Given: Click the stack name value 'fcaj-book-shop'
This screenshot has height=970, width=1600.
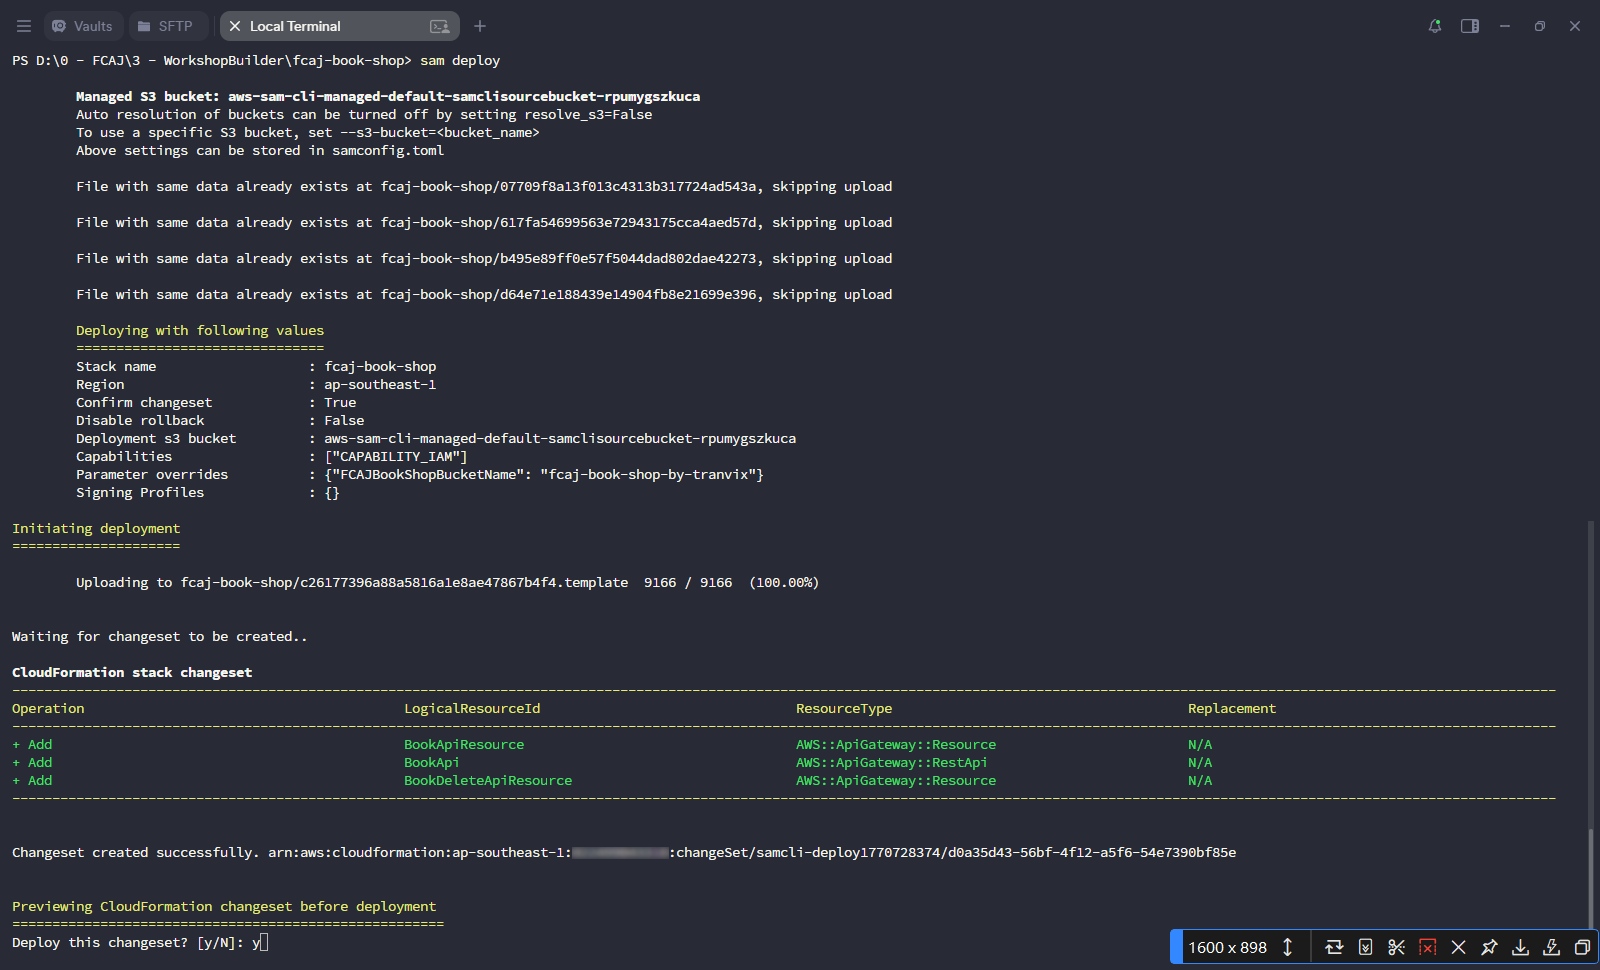Looking at the screenshot, I should tap(380, 367).
